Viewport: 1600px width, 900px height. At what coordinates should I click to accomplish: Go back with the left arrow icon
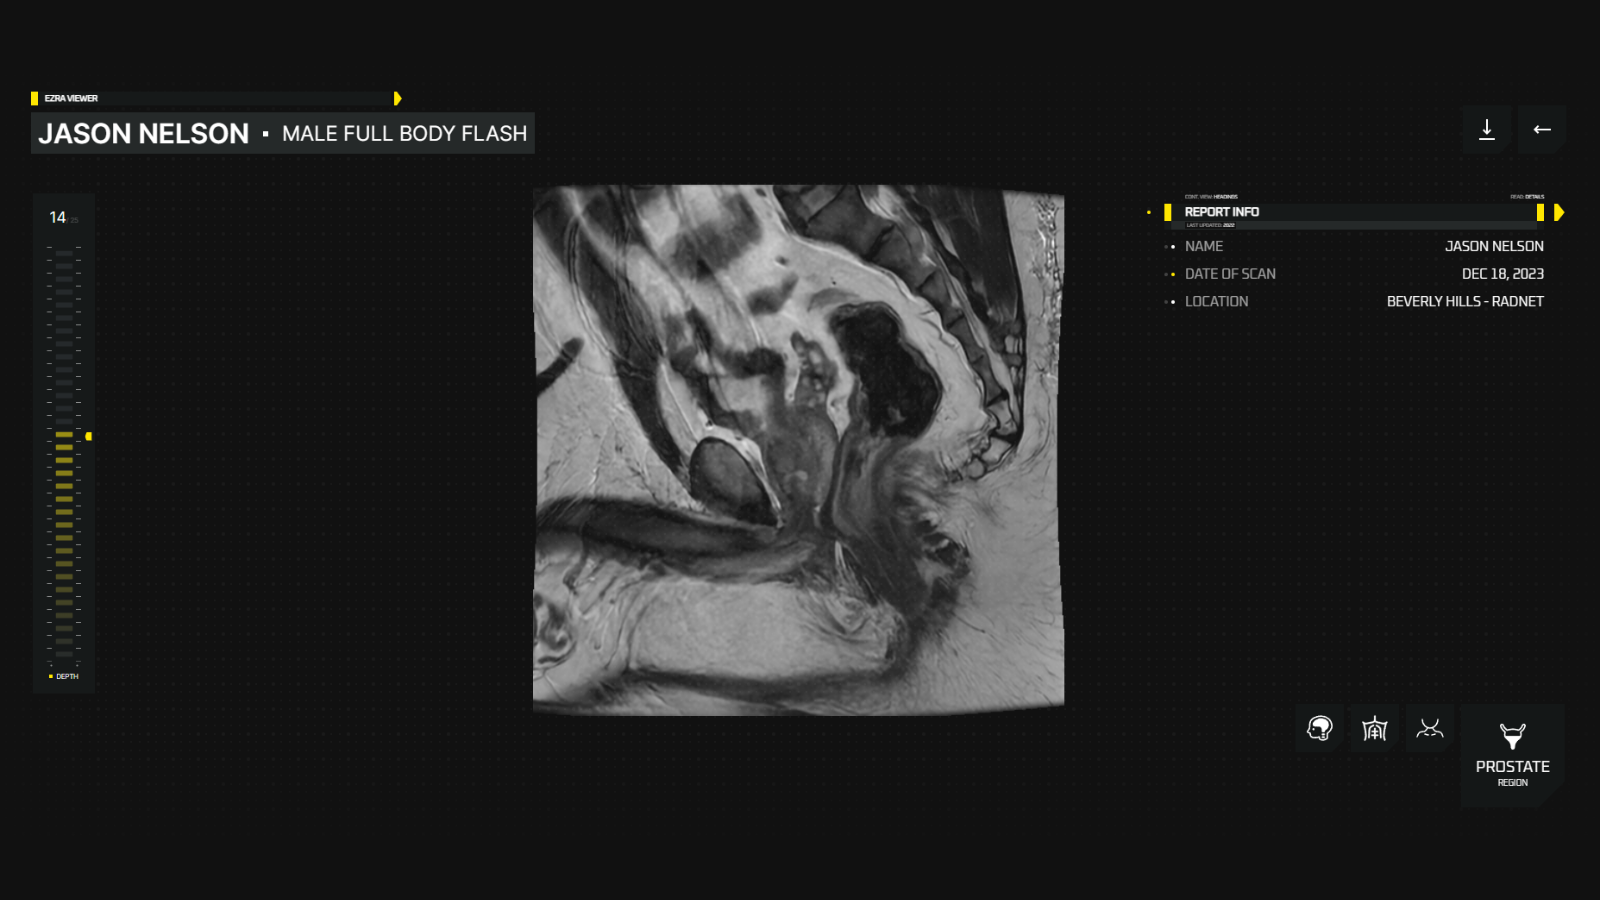pyautogui.click(x=1542, y=129)
